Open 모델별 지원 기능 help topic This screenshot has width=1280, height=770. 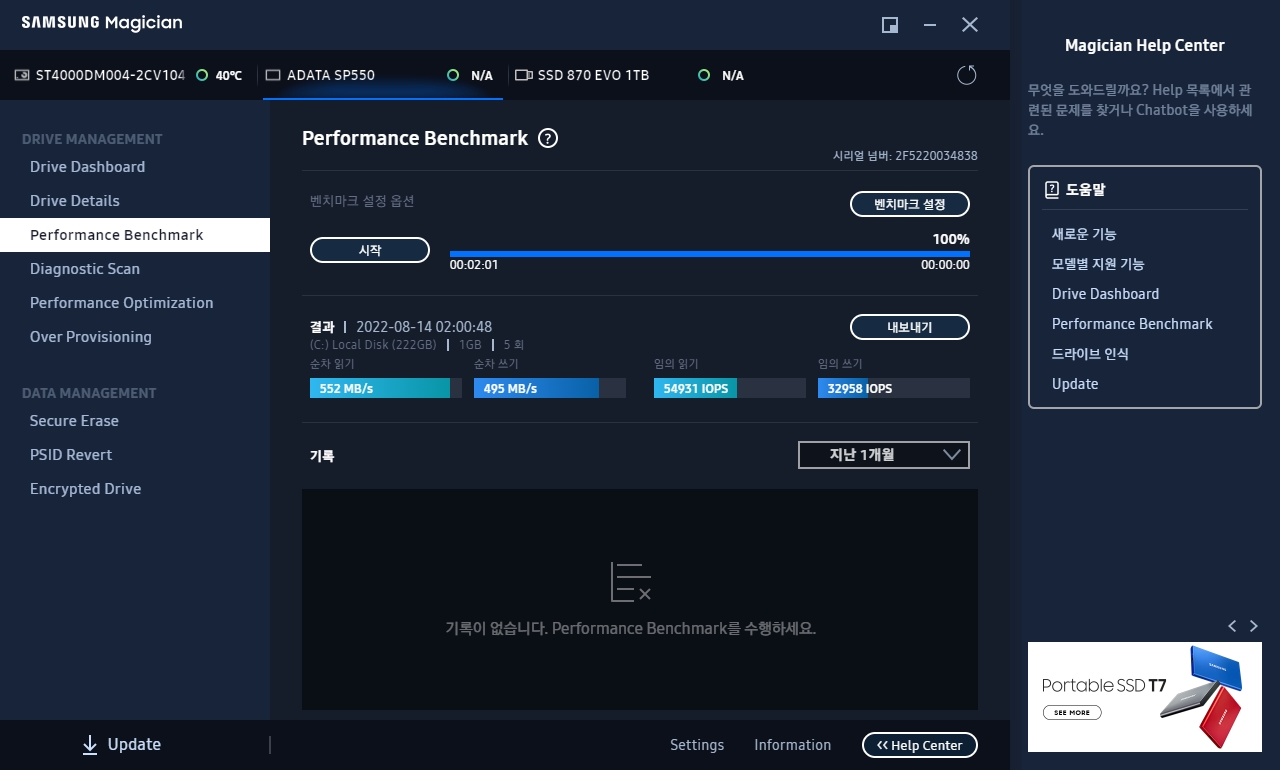coord(1098,264)
